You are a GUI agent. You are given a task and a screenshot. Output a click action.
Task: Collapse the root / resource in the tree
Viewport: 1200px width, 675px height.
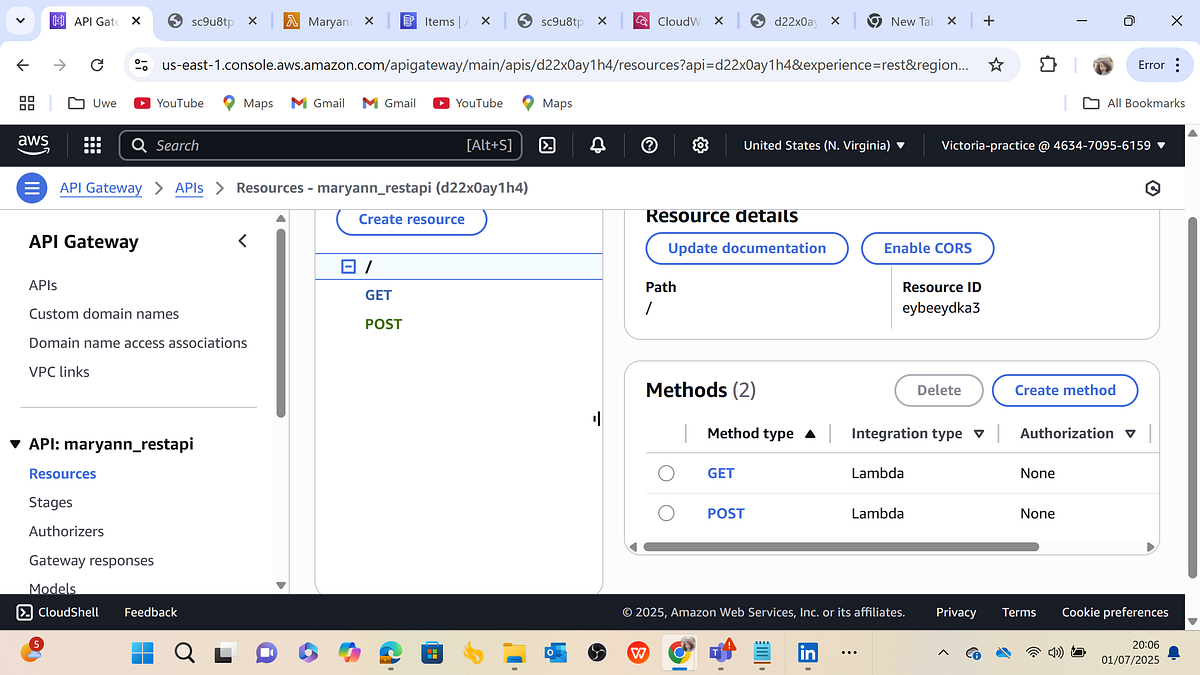[x=348, y=266]
